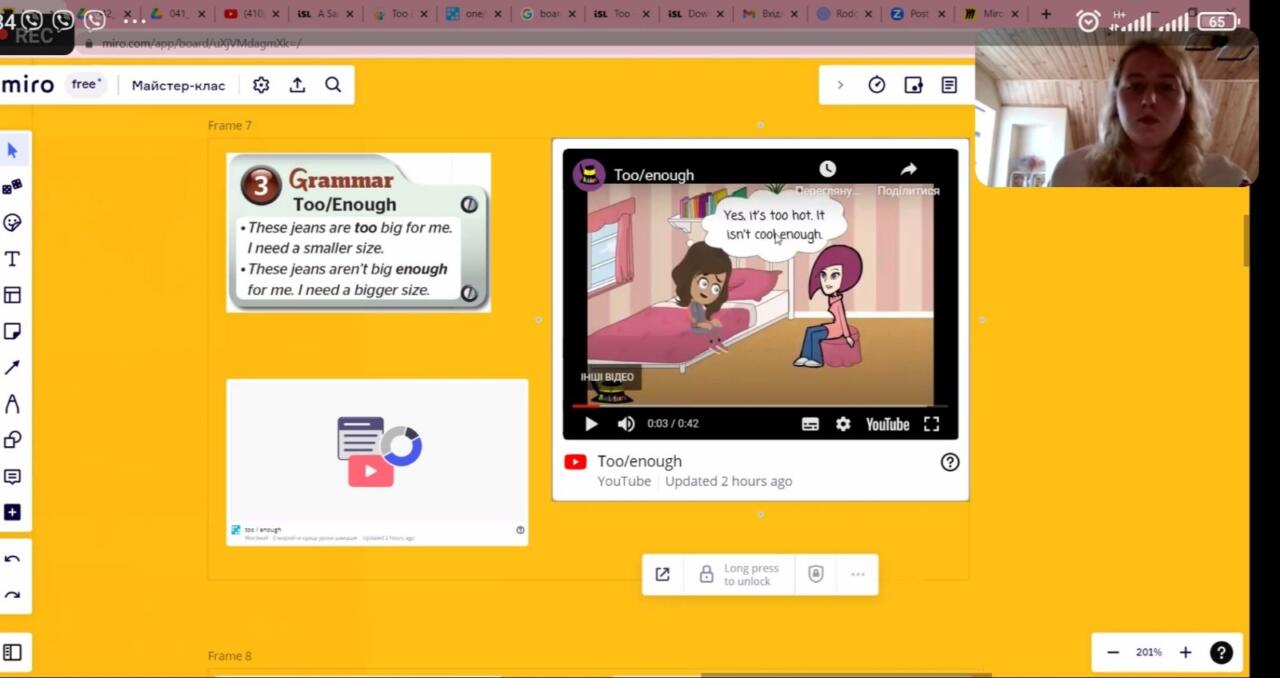
Task: Open help for the YouTube embed card
Action: [950, 462]
